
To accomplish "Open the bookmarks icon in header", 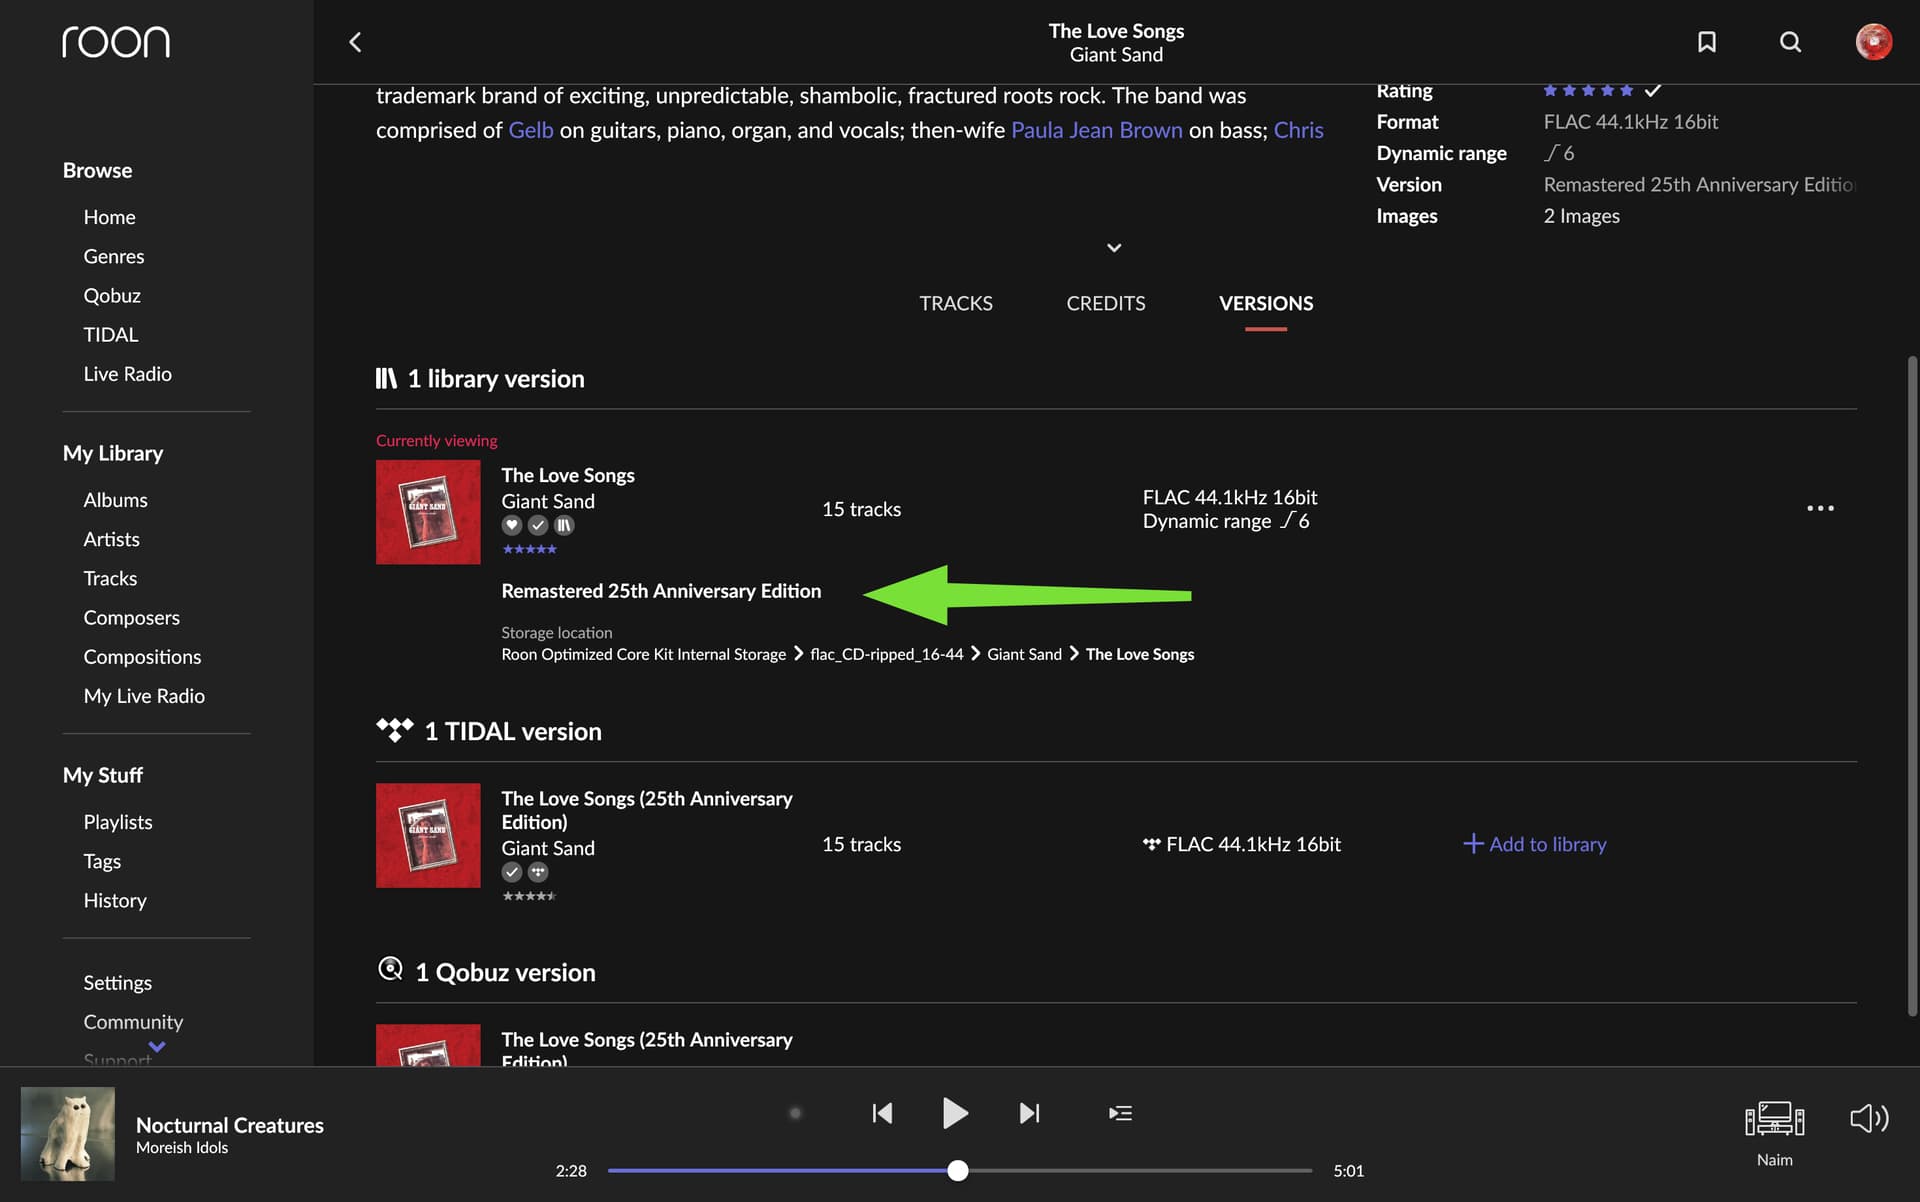I will click(1707, 42).
